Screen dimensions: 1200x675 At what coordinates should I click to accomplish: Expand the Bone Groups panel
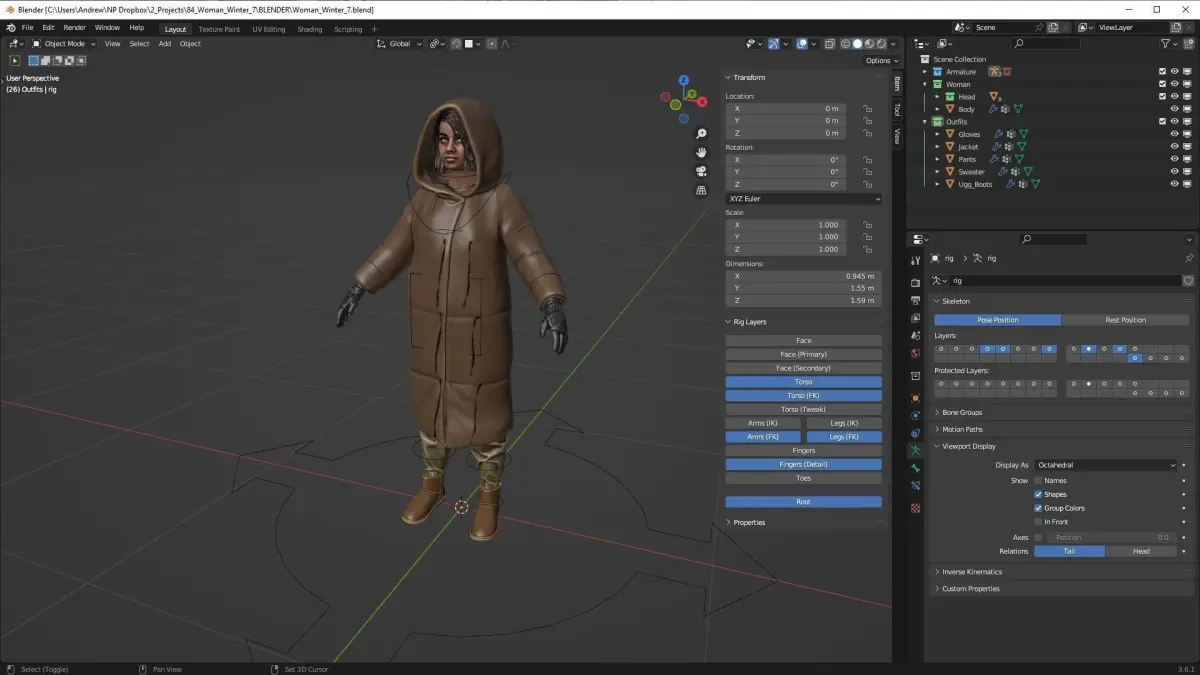click(962, 412)
